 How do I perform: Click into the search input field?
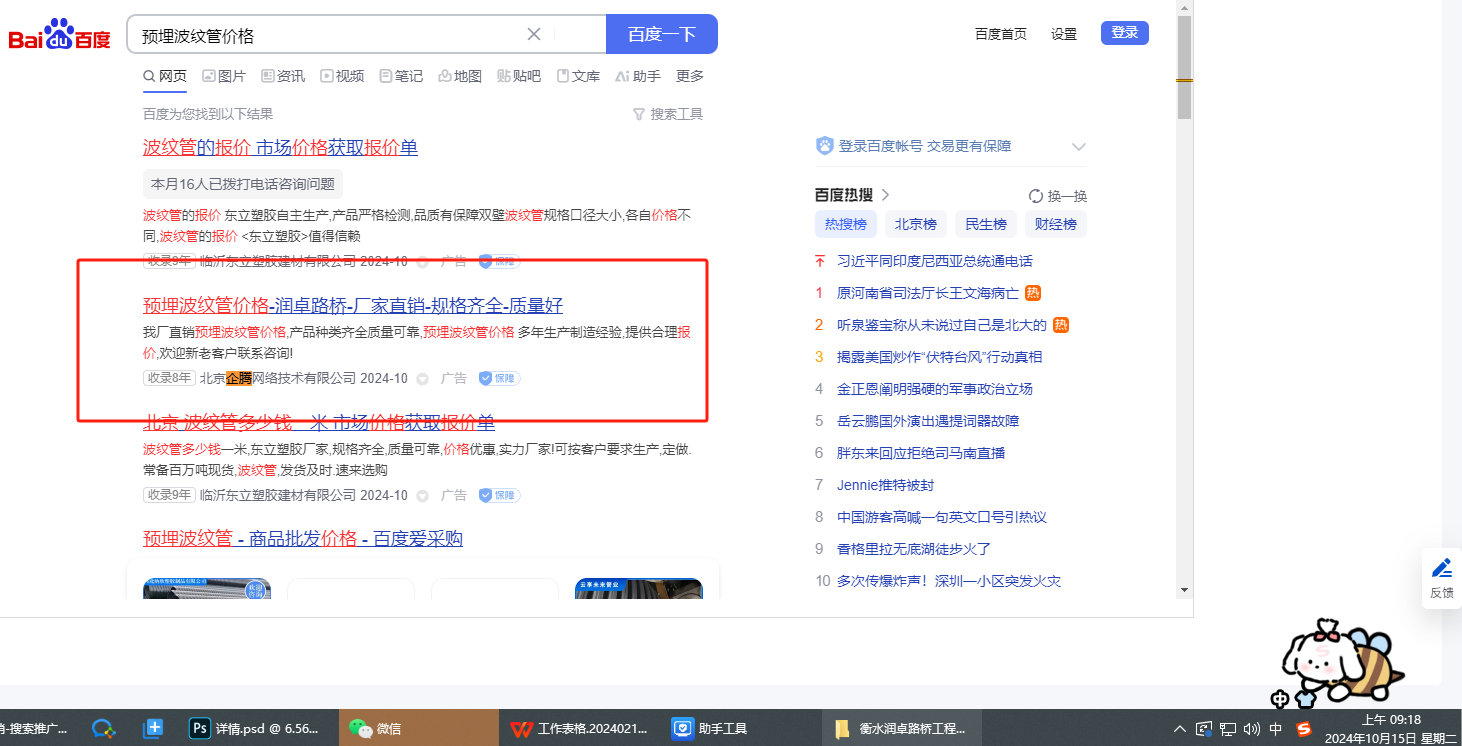[330, 35]
